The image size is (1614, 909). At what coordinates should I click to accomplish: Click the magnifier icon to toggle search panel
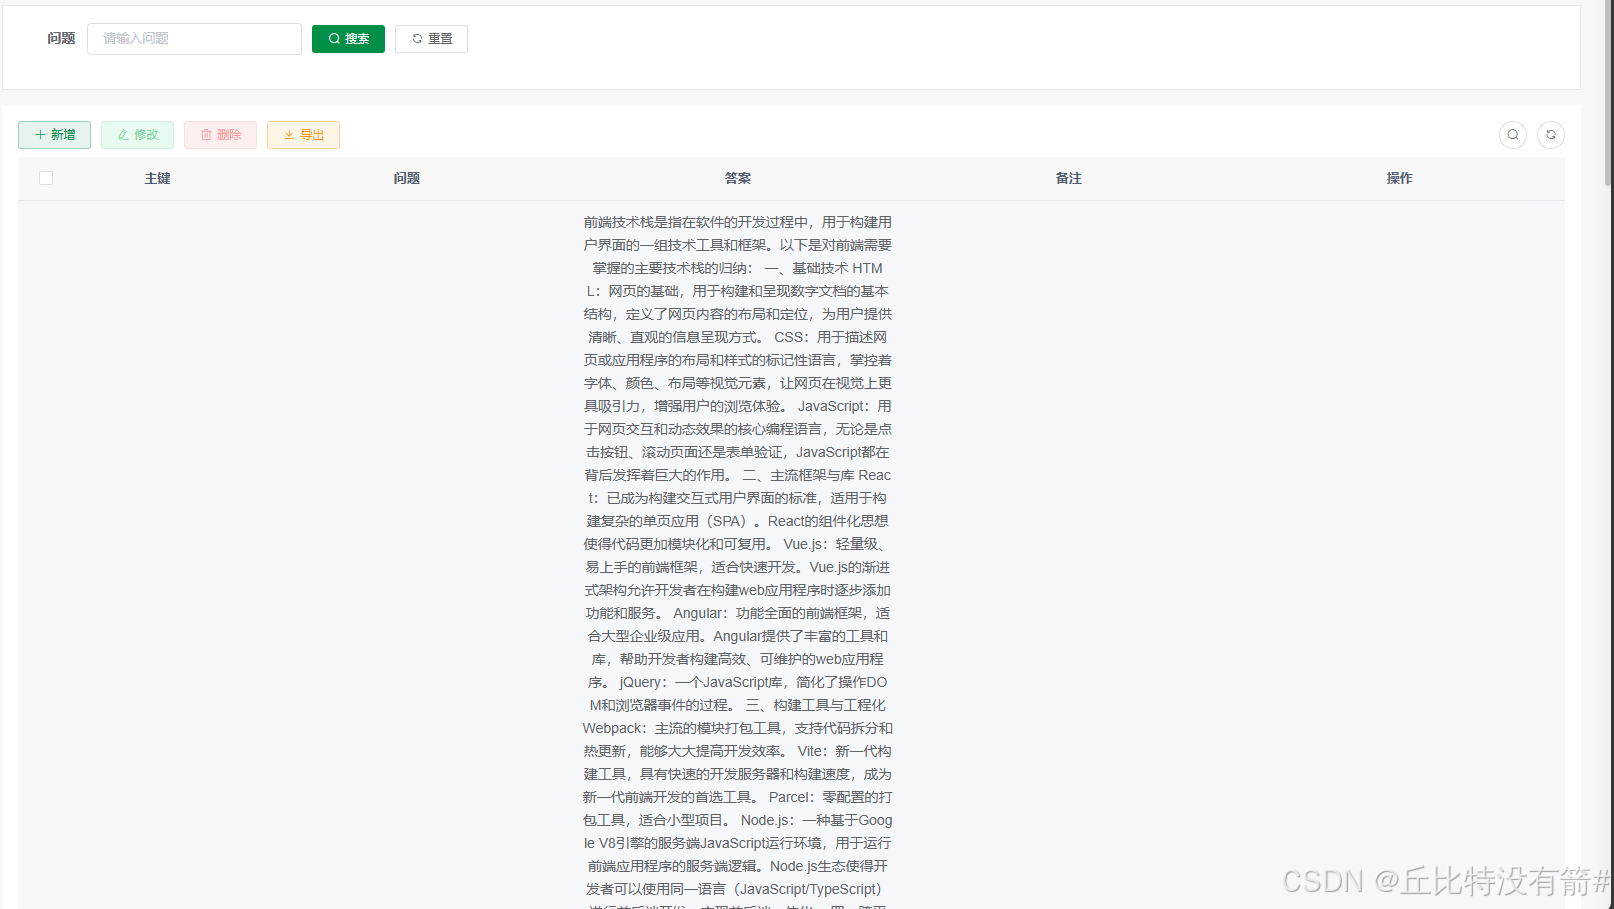coord(1512,134)
